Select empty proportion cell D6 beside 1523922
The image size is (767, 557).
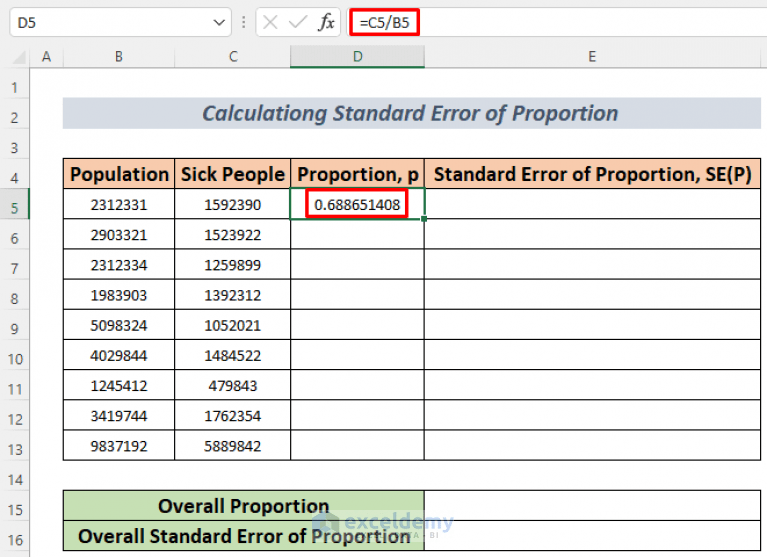click(358, 235)
